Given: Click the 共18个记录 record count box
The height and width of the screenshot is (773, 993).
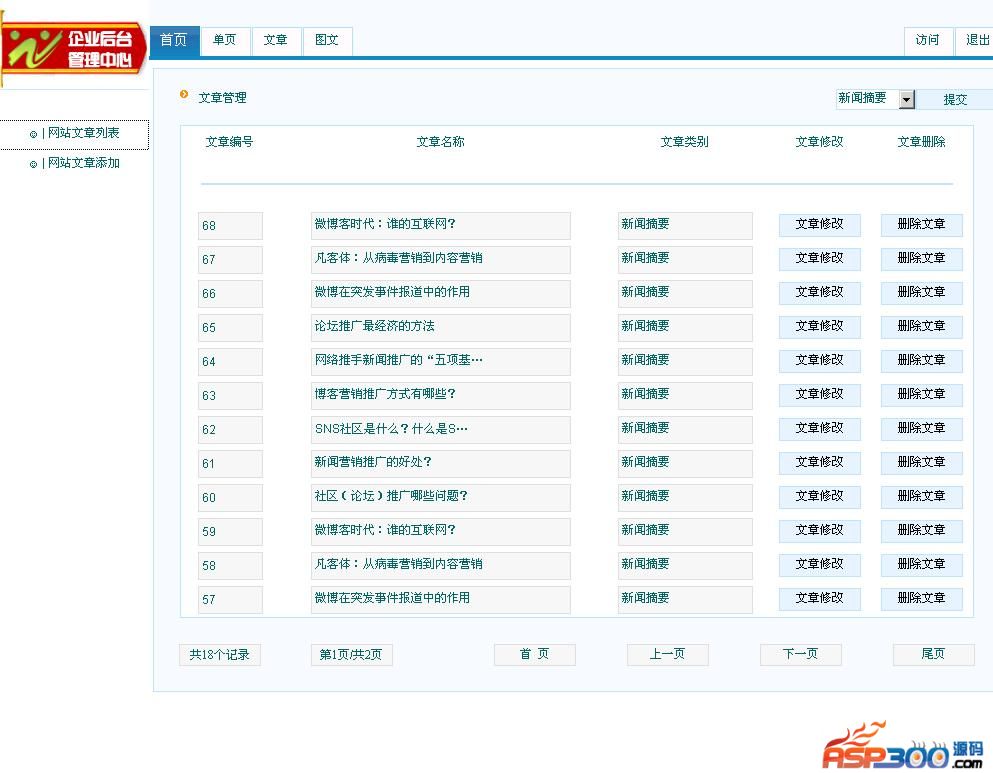Looking at the screenshot, I should point(220,655).
